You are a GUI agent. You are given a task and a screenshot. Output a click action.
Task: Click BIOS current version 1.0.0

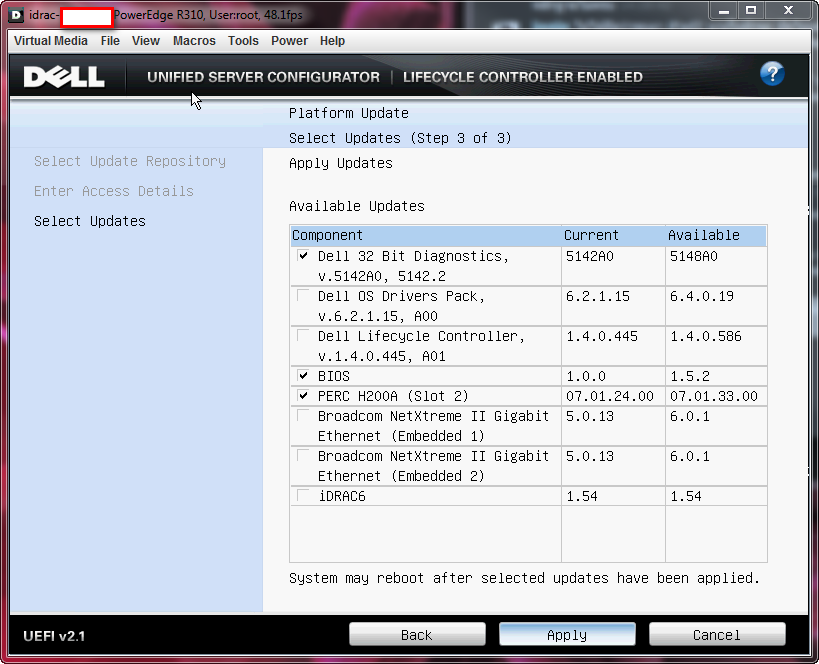click(586, 376)
